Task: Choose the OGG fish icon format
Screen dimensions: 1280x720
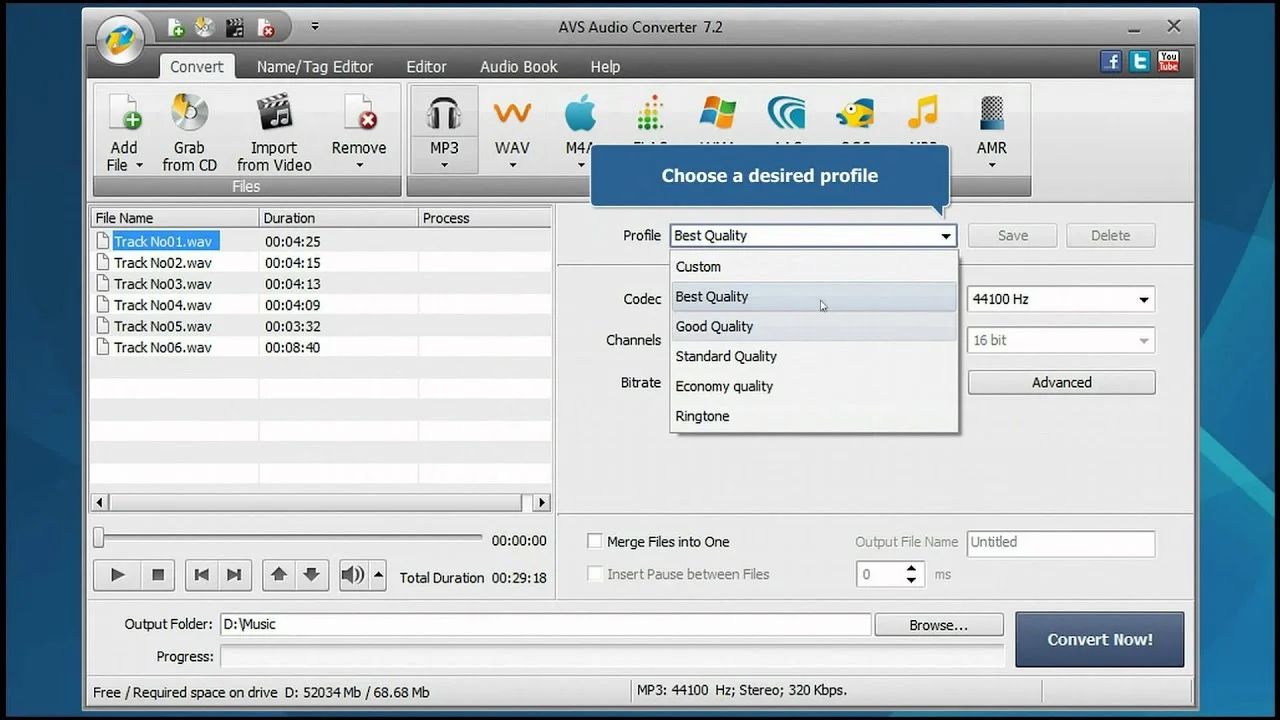Action: [x=855, y=115]
